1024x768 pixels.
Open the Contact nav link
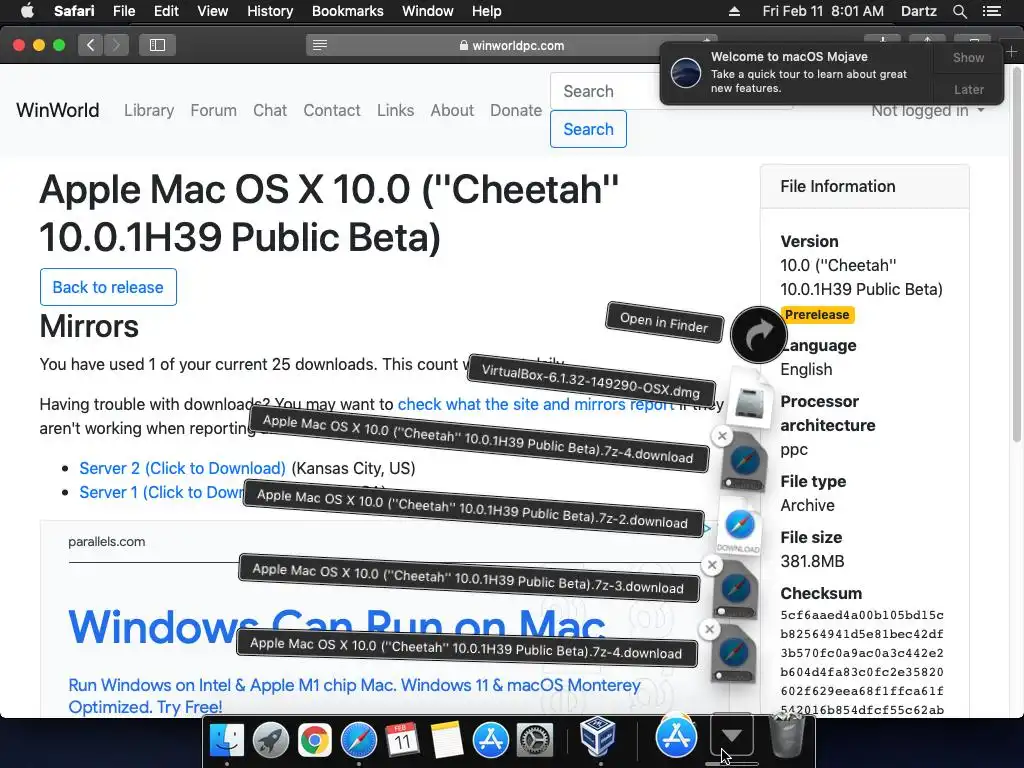332,110
